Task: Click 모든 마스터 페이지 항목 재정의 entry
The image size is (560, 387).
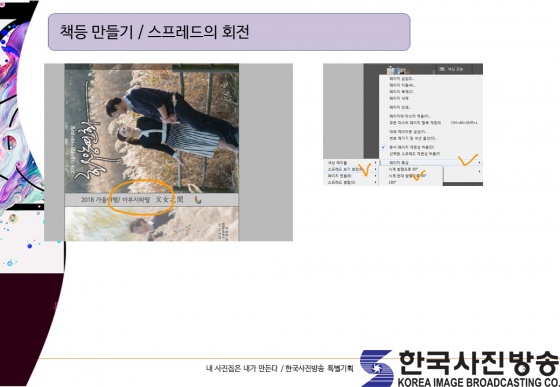Action: 415,123
